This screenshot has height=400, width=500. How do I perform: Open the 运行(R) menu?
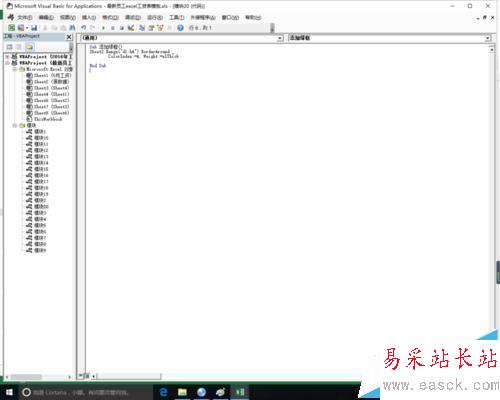tap(155, 17)
